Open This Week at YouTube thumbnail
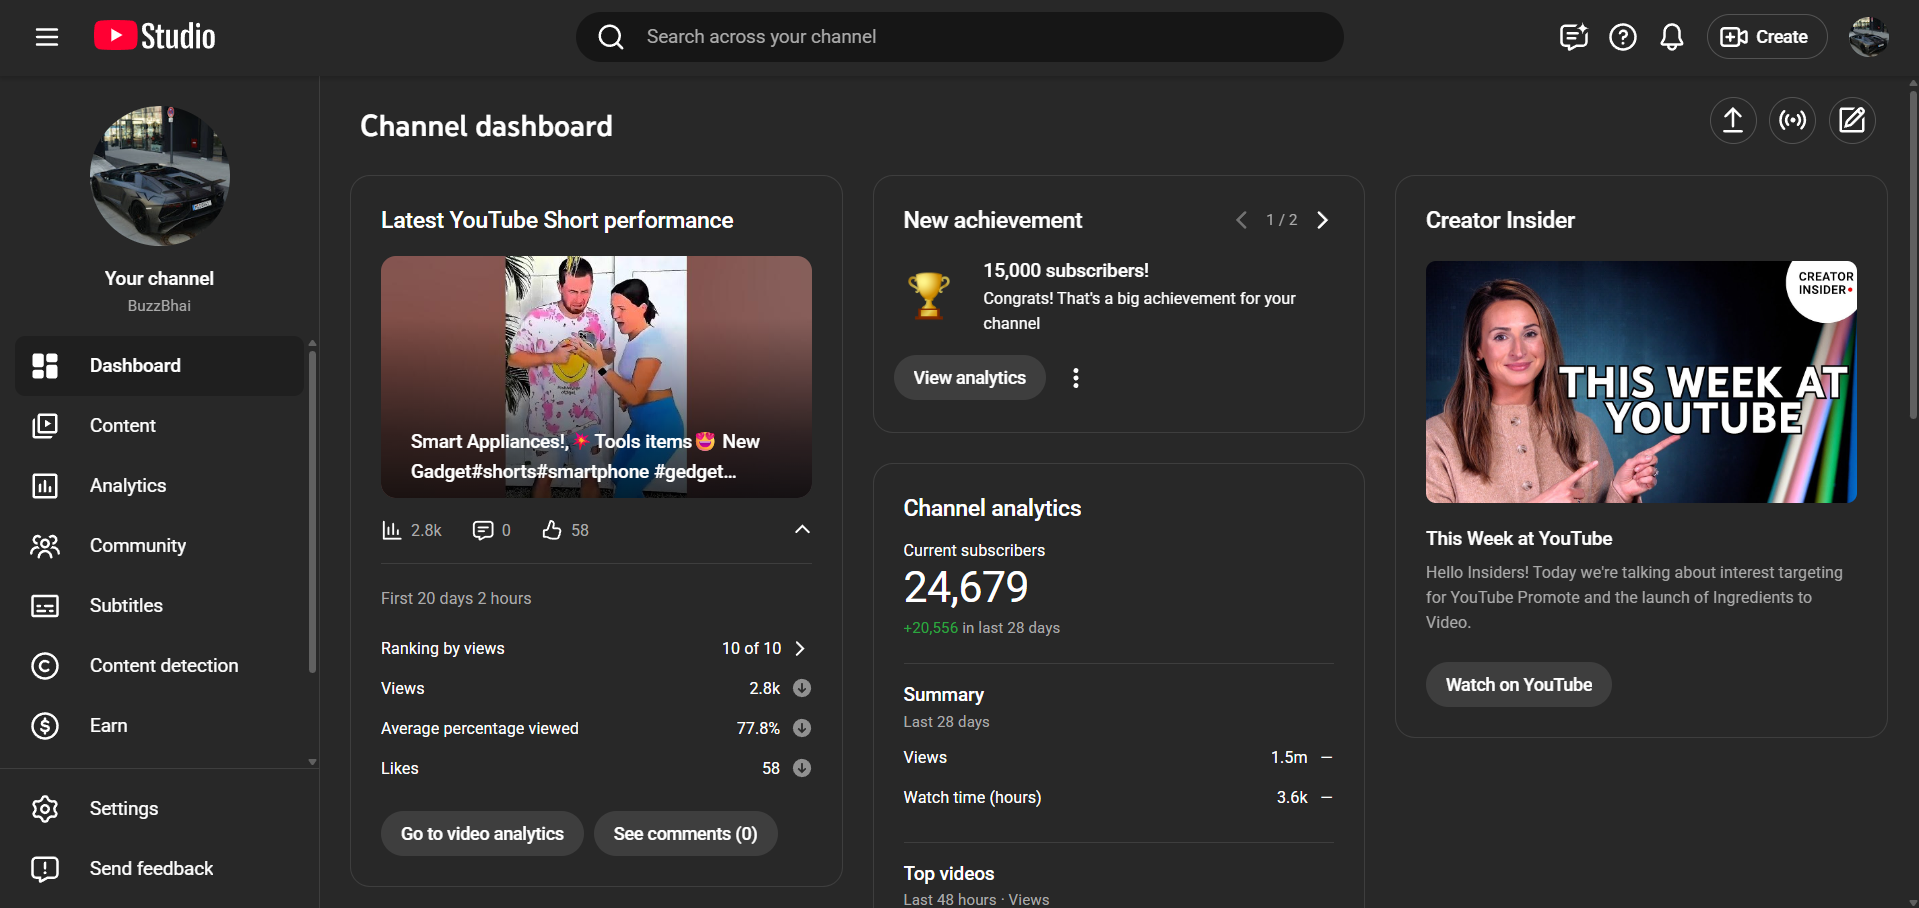Screen dimensions: 1919x908 tap(1641, 382)
